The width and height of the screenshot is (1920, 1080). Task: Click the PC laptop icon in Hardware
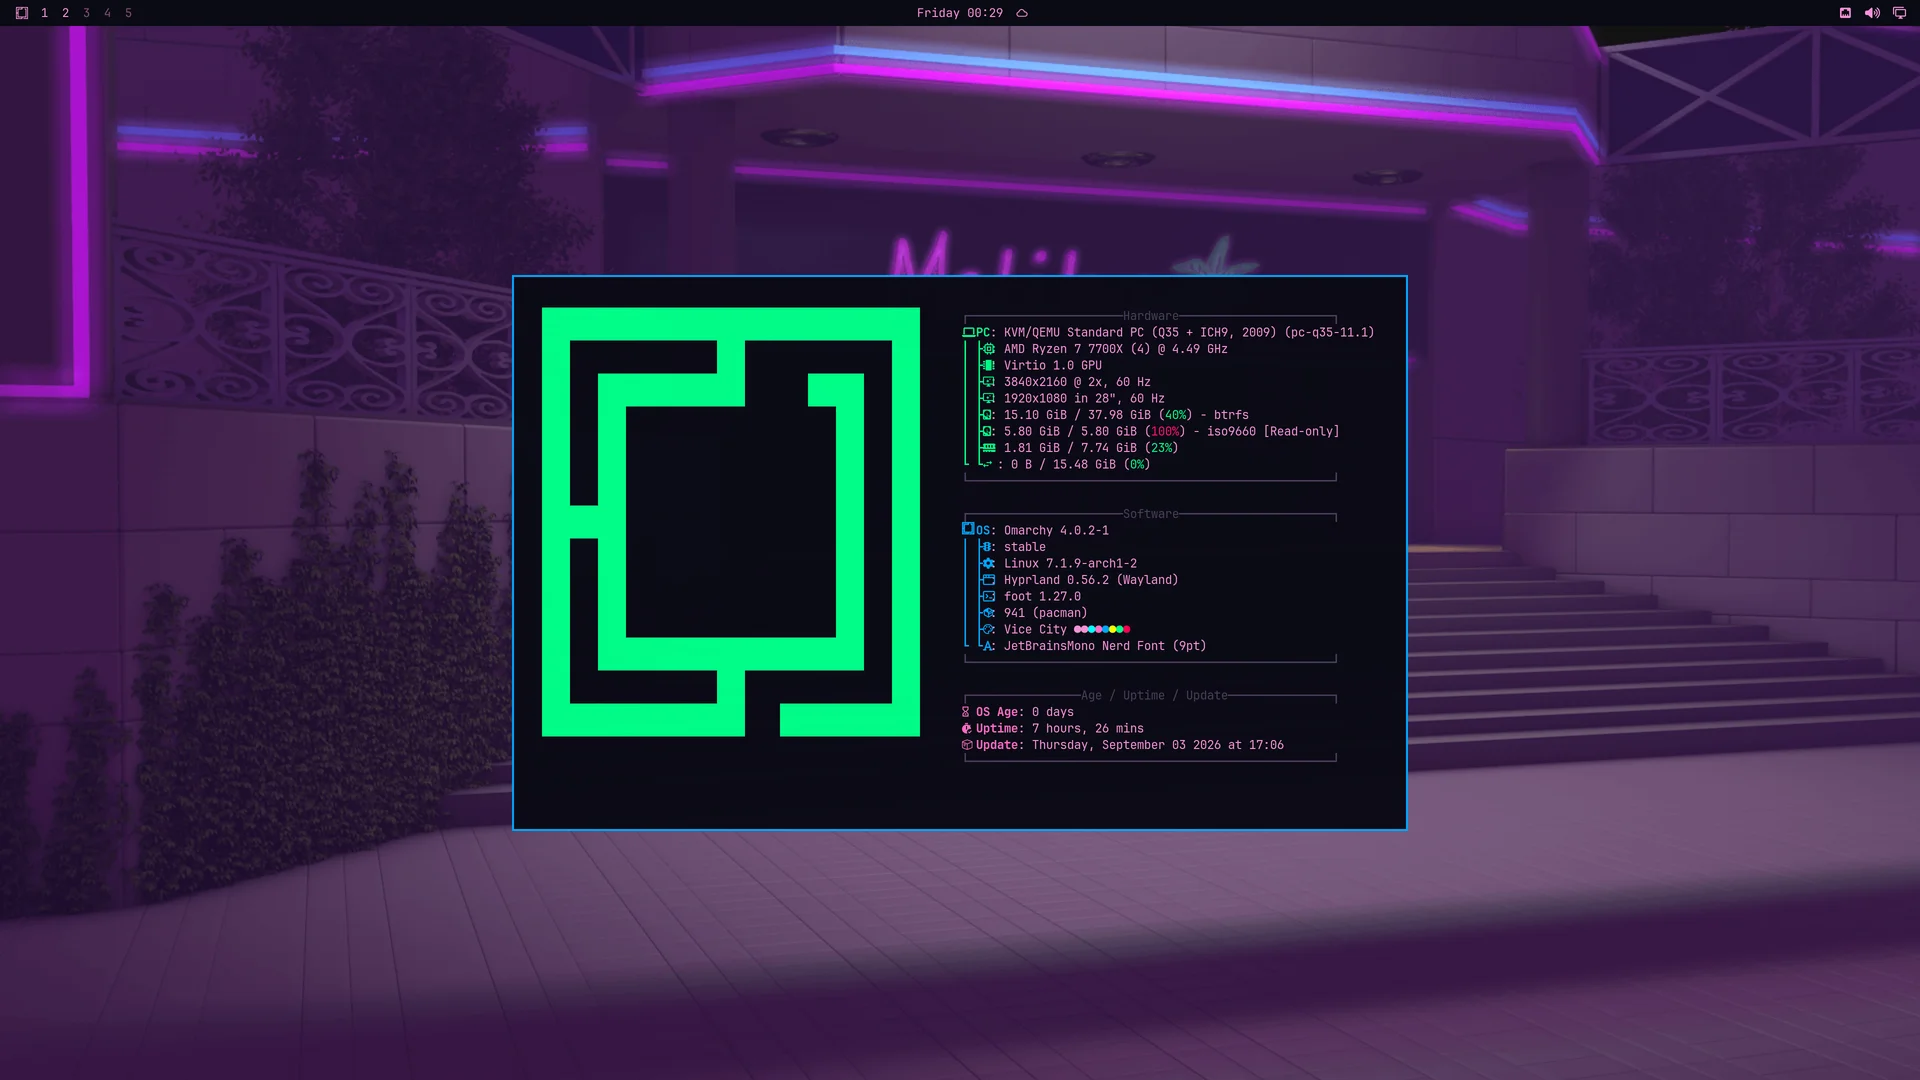[968, 332]
